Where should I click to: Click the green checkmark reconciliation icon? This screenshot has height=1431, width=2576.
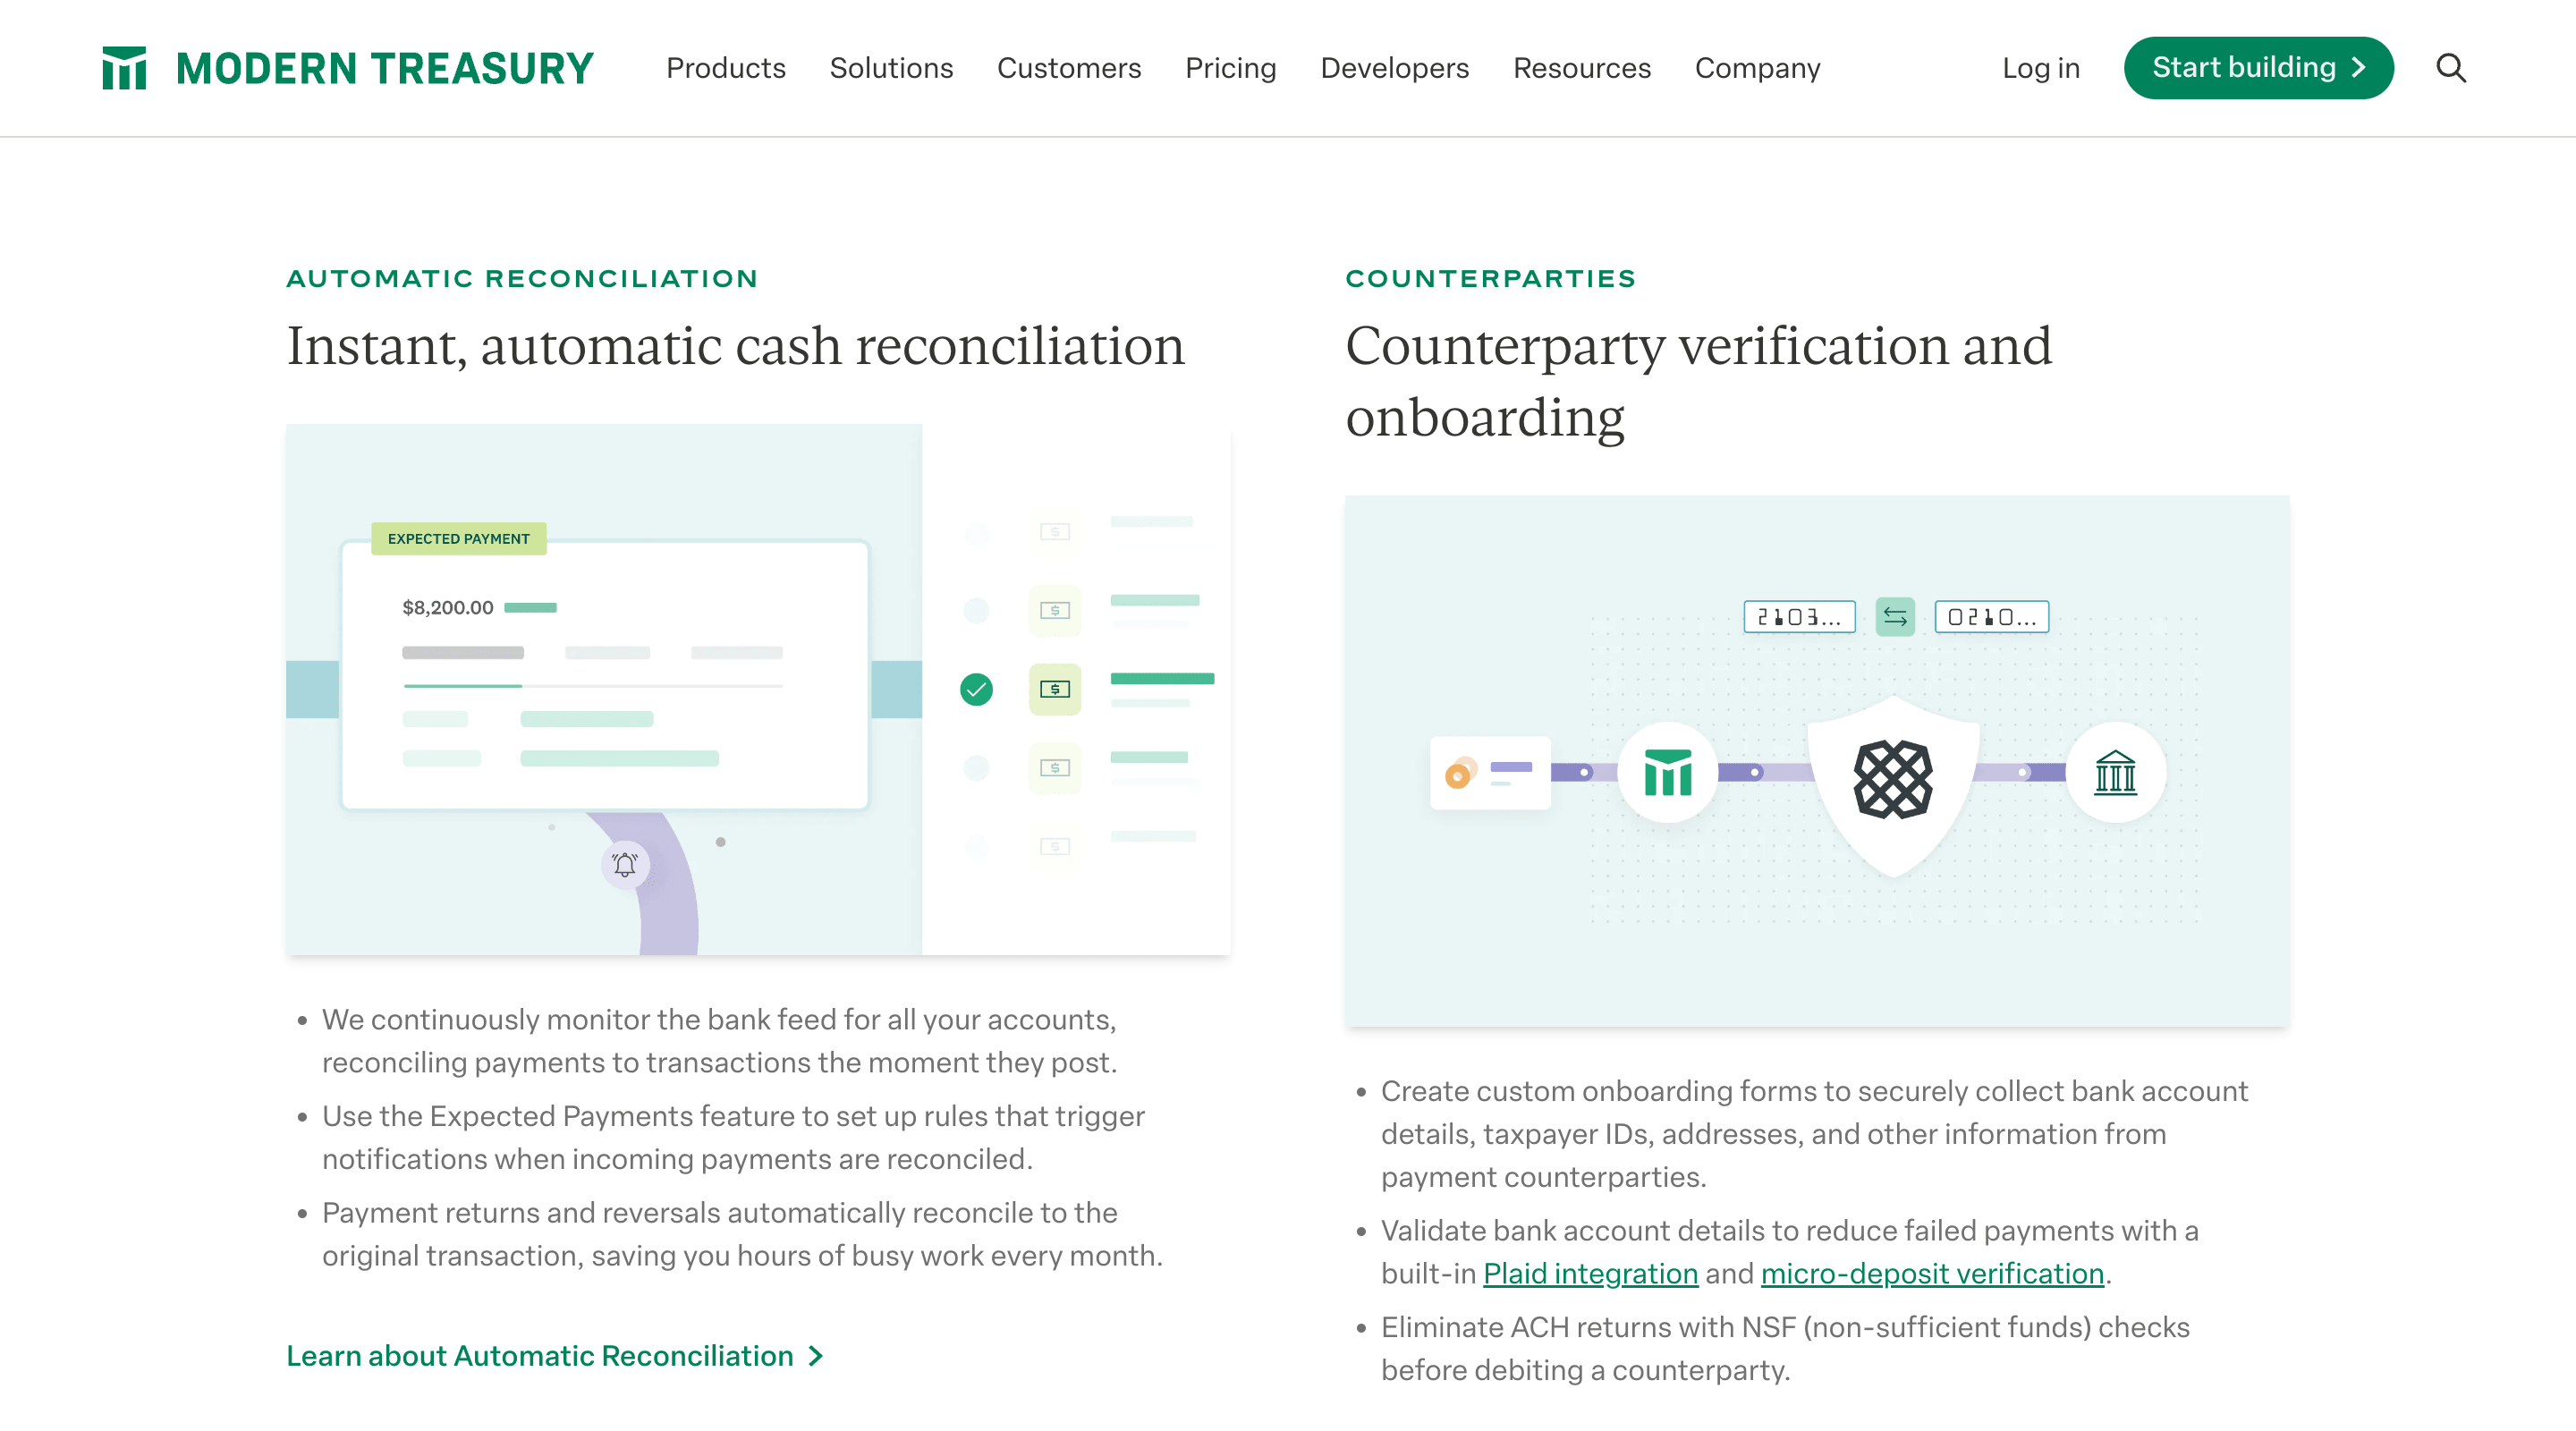[x=976, y=687]
